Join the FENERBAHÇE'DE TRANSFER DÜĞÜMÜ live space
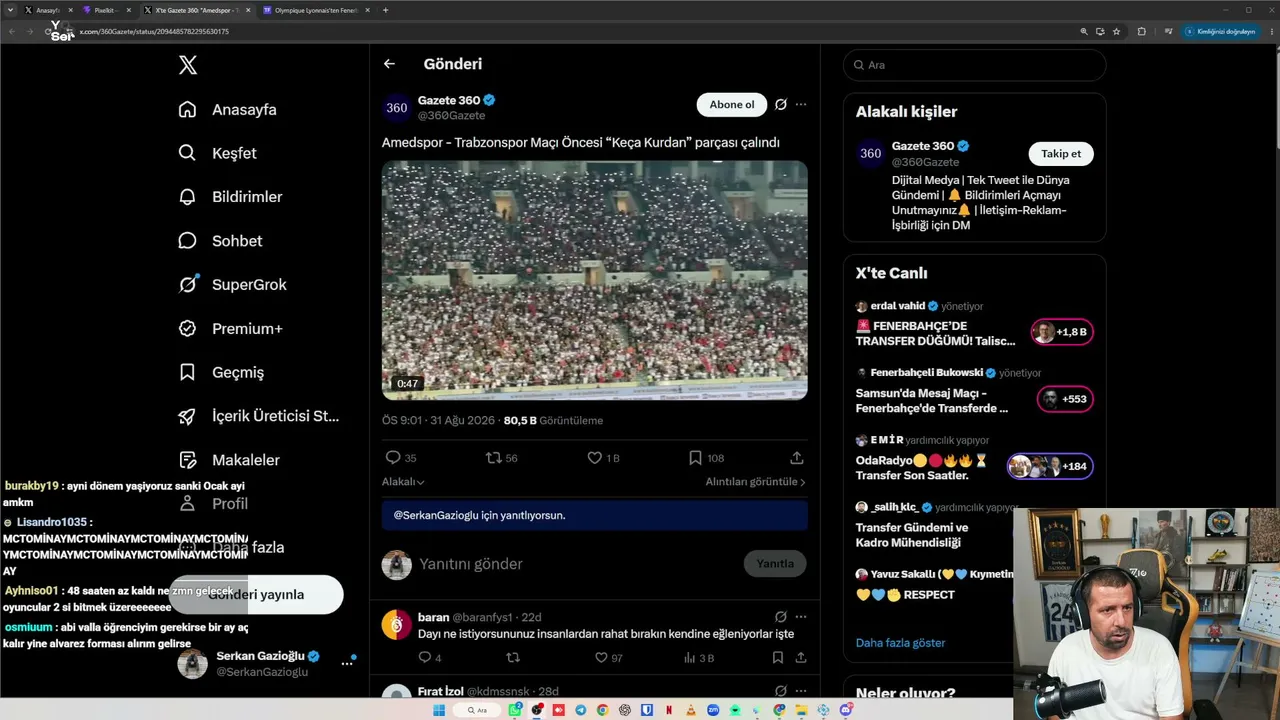Screen dimensions: 1280x720 click(1062, 332)
